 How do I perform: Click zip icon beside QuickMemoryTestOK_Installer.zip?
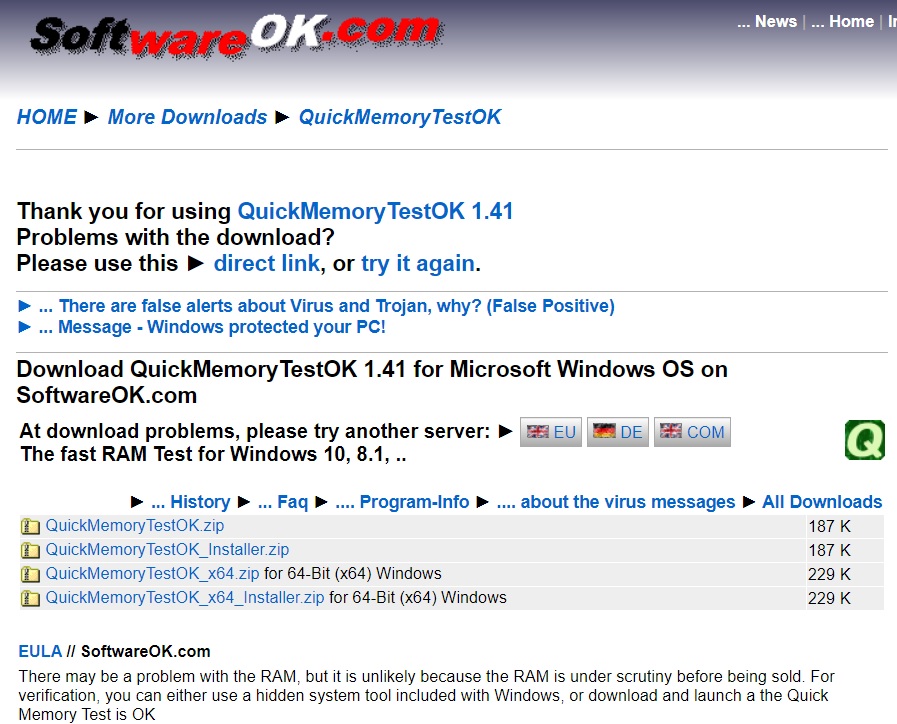tap(30, 550)
